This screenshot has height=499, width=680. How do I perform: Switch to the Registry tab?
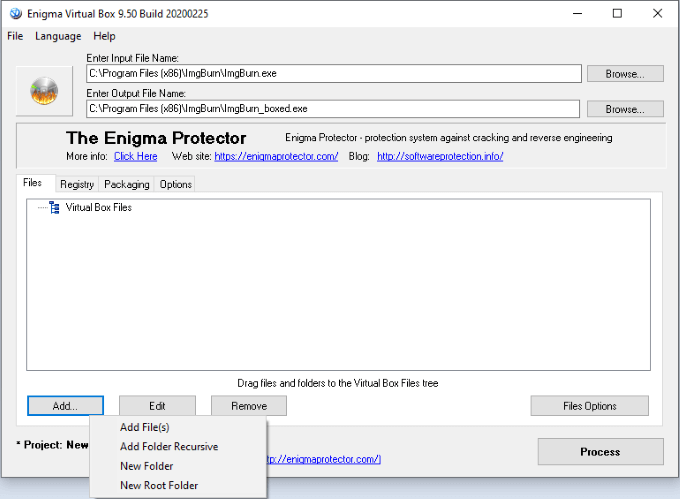tap(77, 184)
